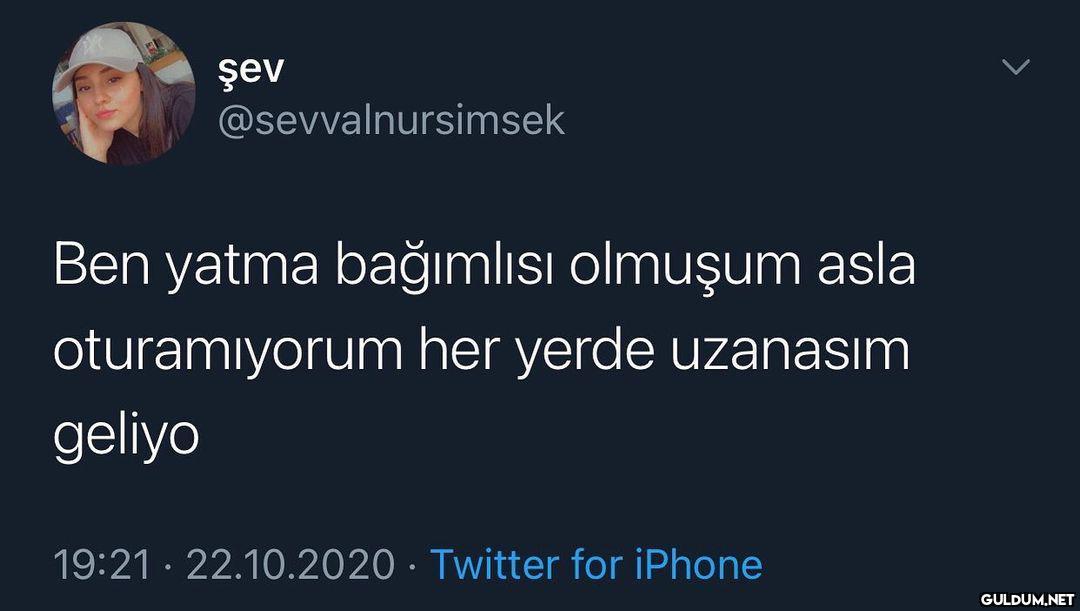
Task: Click the tweet's first word "Ben"
Action: (x=102, y=266)
